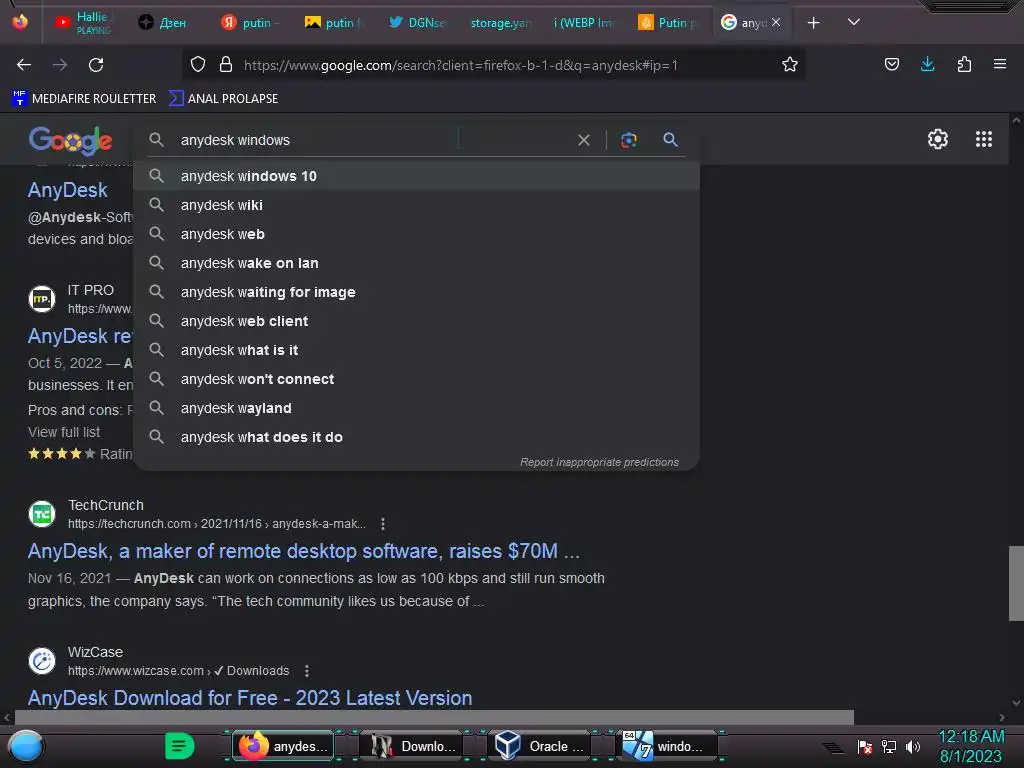Select suggestion anydesk what does it do
This screenshot has width=1024, height=768.
click(x=416, y=437)
